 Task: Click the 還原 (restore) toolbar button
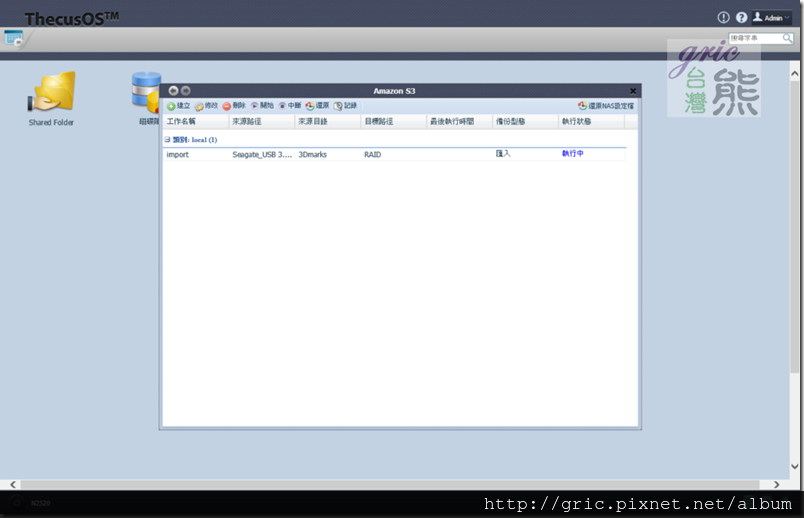click(x=317, y=106)
